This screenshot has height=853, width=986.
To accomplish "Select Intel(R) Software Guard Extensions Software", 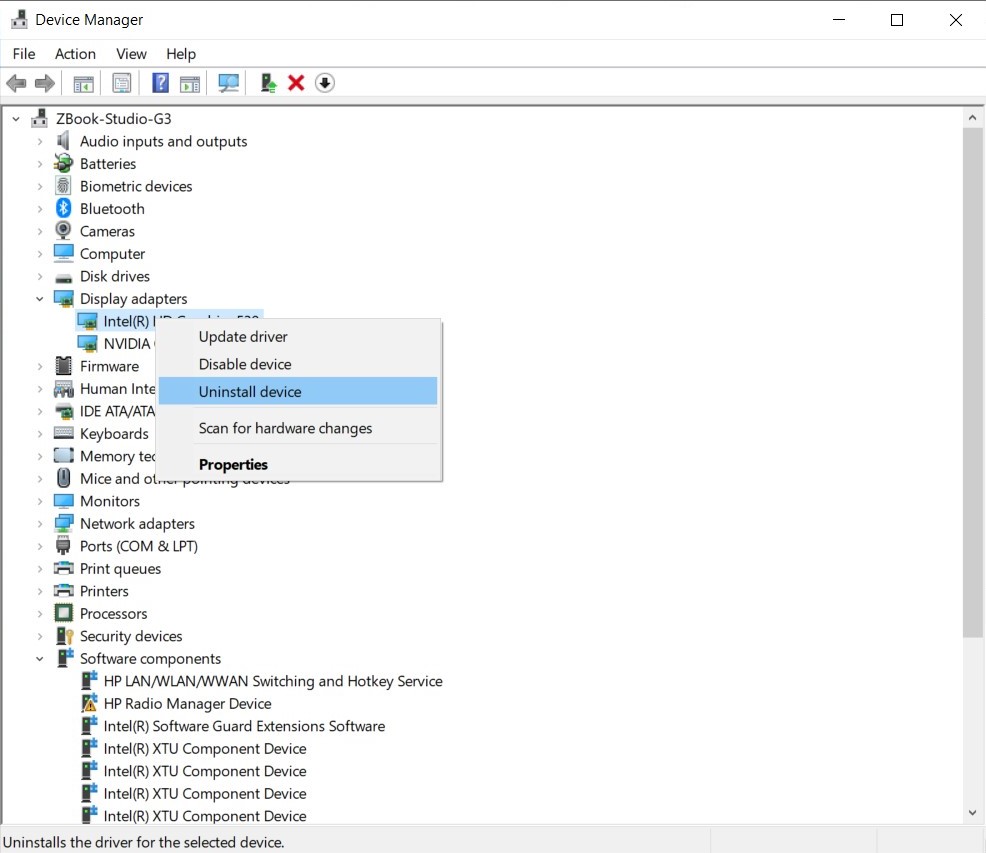I will [244, 726].
